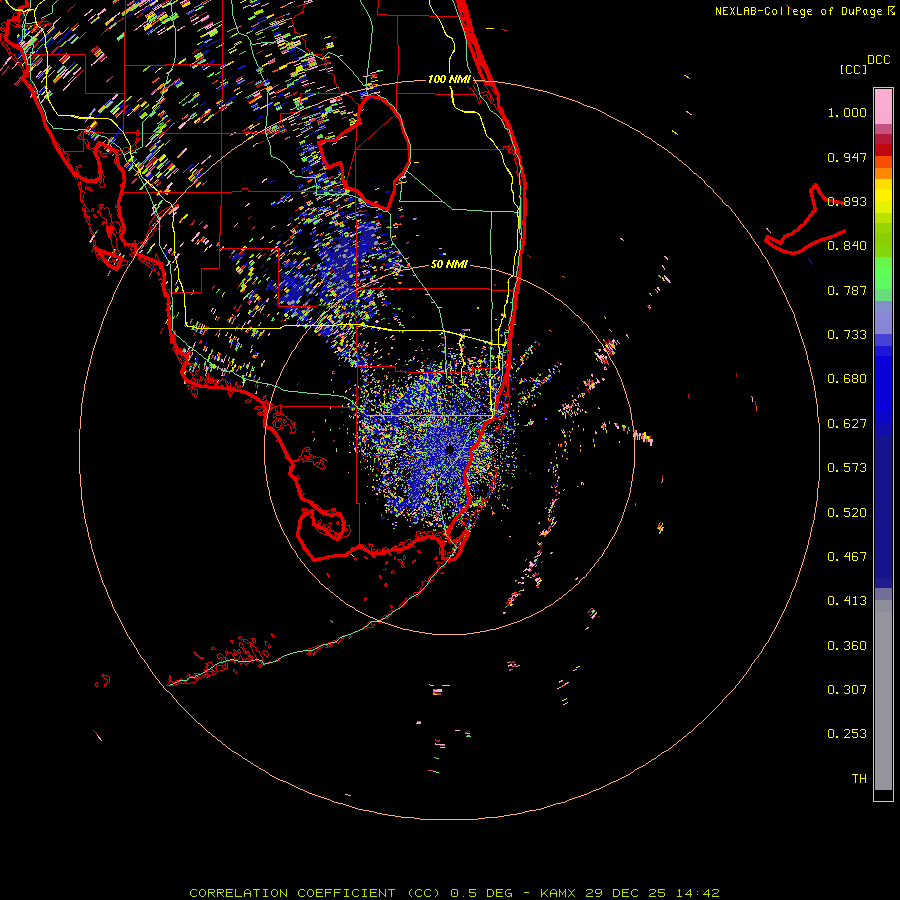Image resolution: width=900 pixels, height=900 pixels.
Task: Select the 0.627 scale value
Action: click(847, 424)
